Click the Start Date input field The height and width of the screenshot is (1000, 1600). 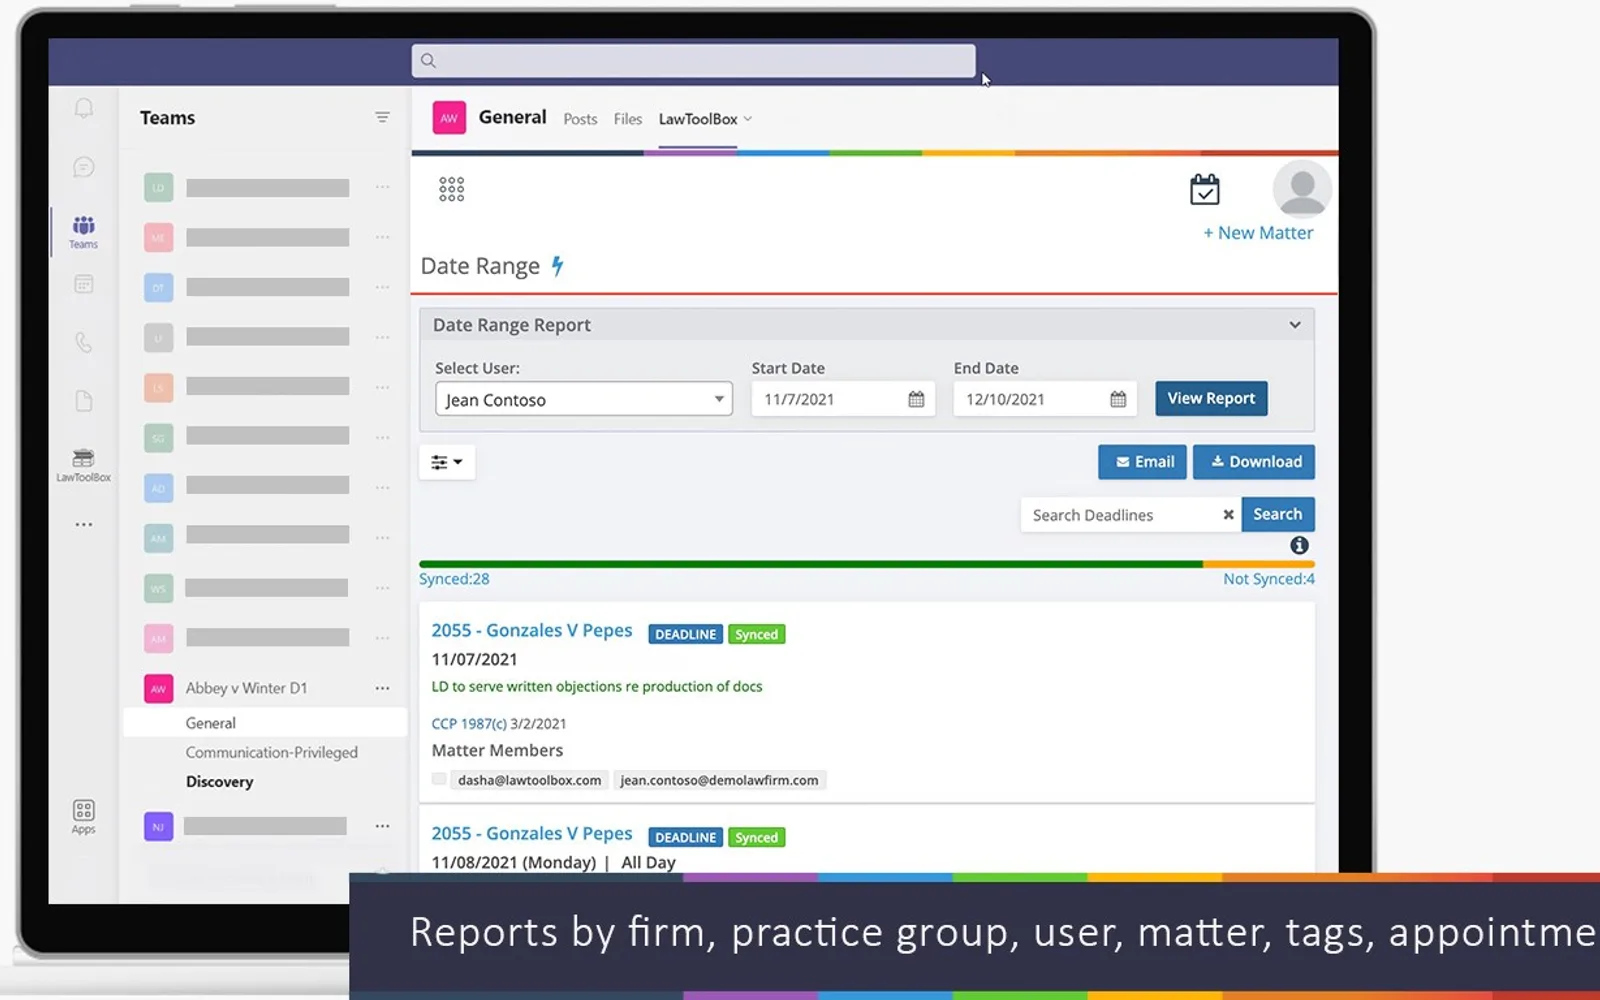(x=843, y=399)
